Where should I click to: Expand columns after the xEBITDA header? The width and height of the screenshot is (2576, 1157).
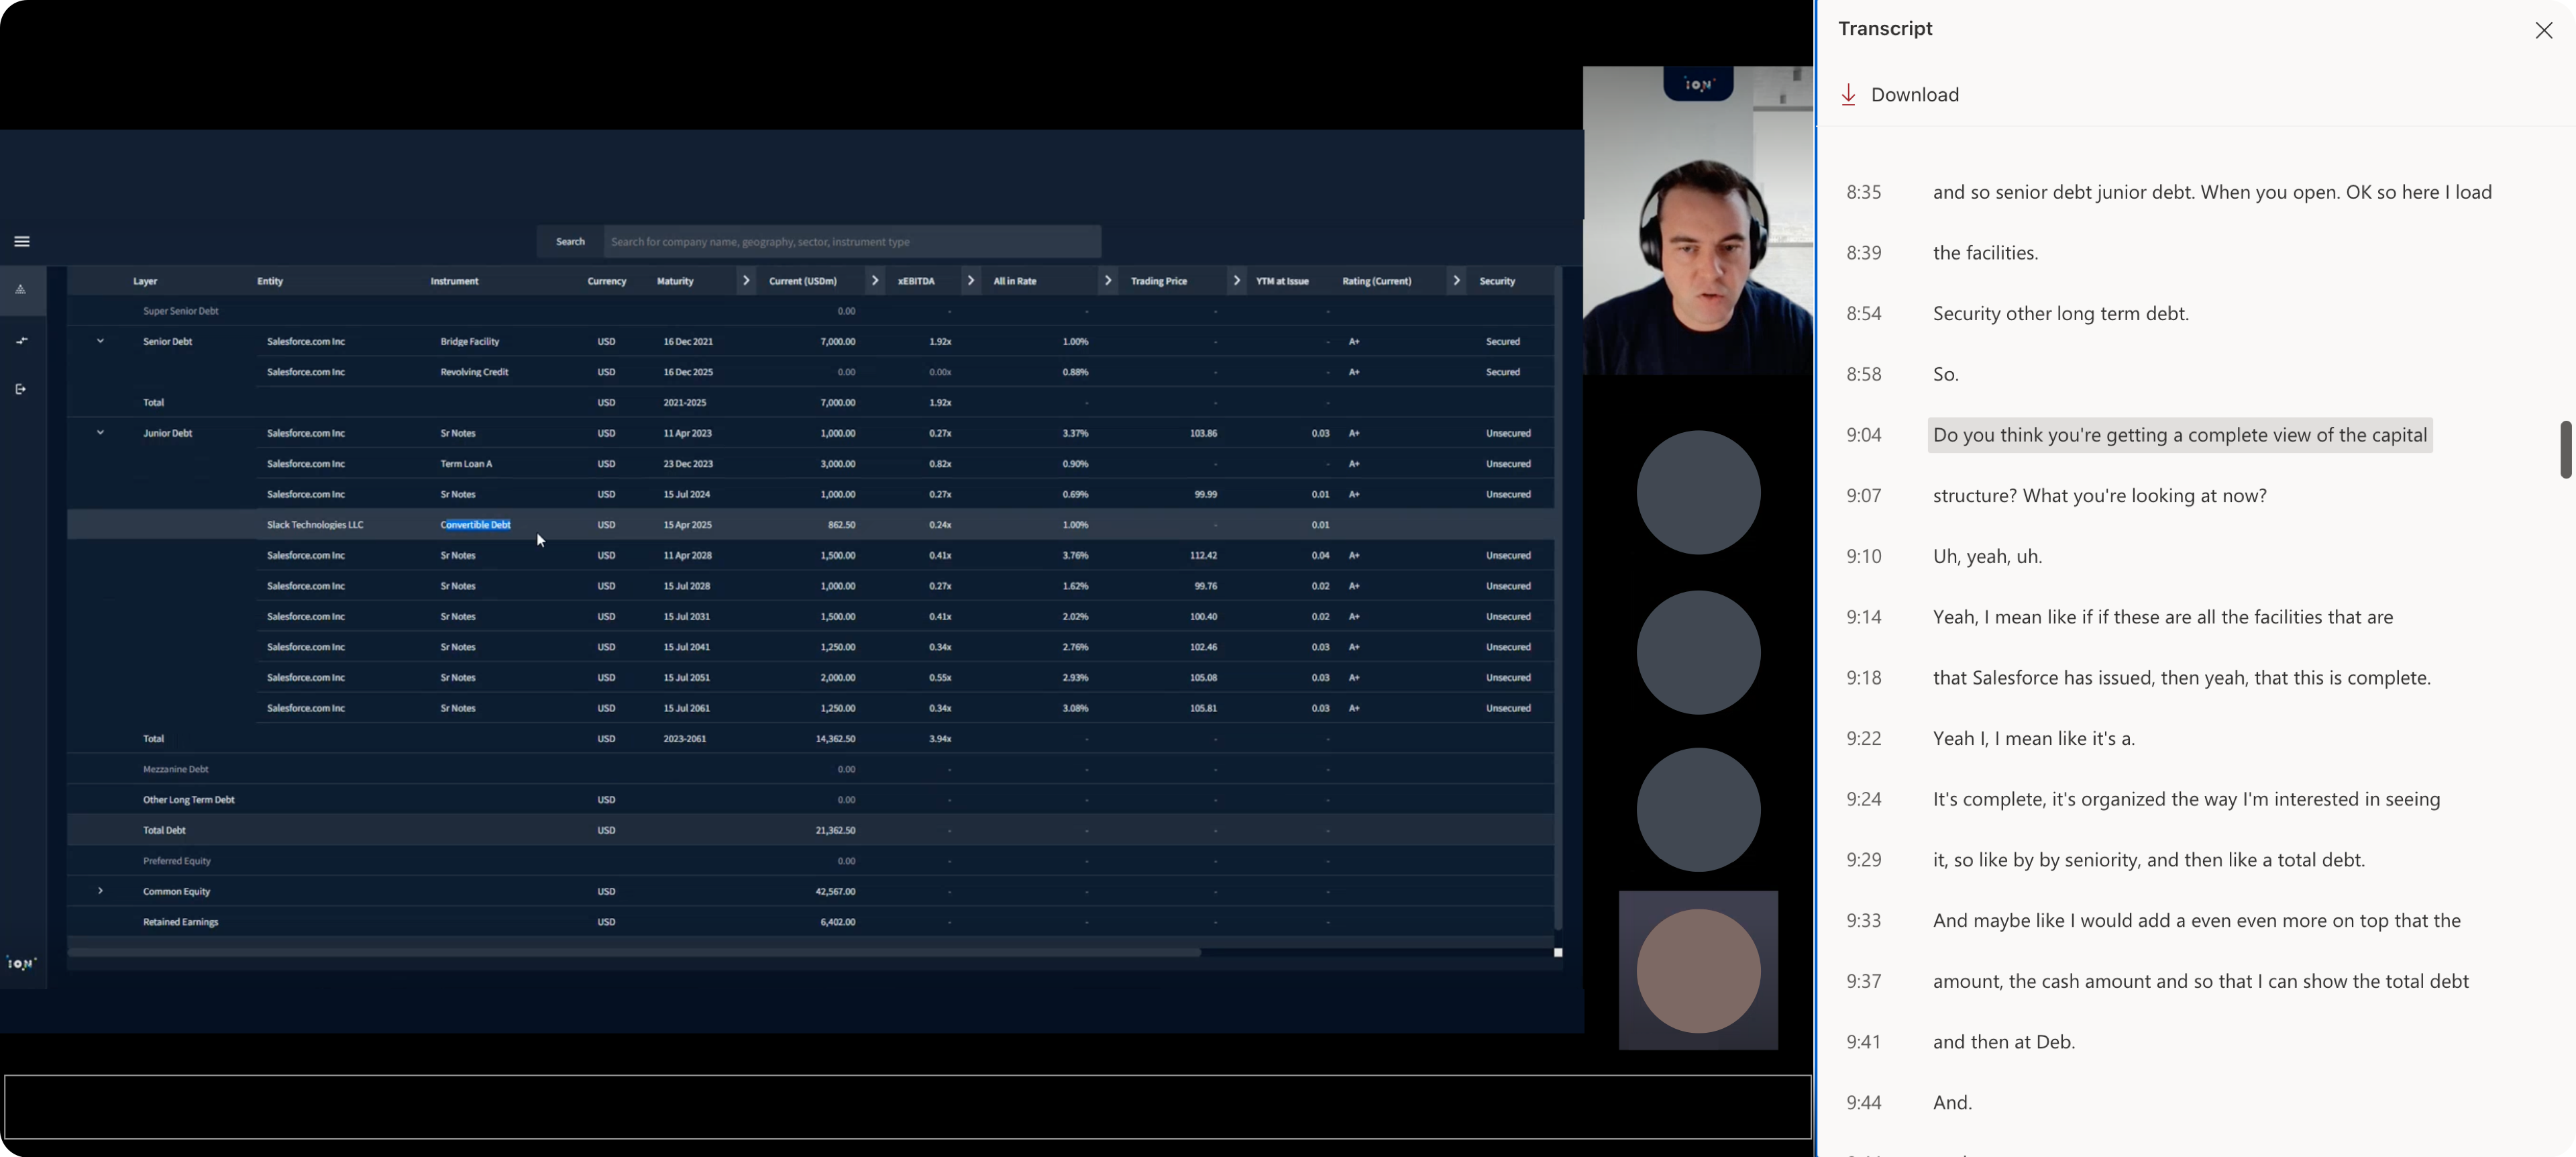tap(970, 281)
